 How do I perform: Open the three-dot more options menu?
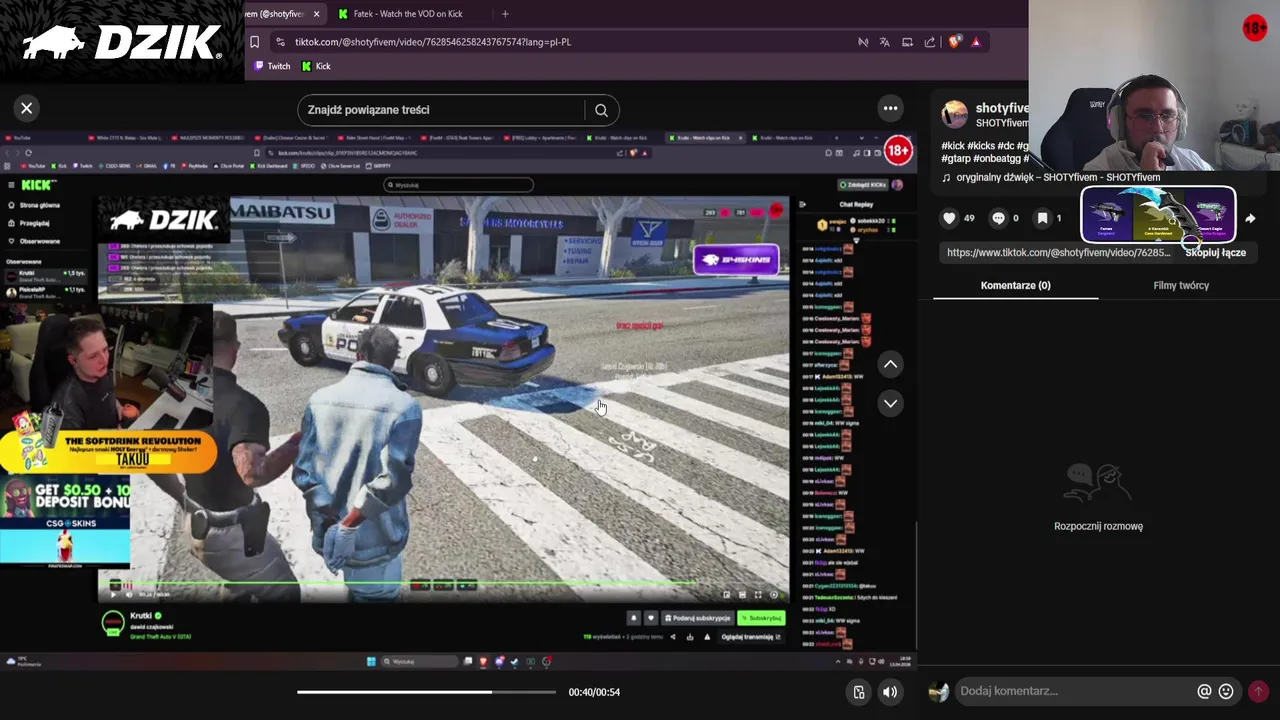click(x=890, y=108)
